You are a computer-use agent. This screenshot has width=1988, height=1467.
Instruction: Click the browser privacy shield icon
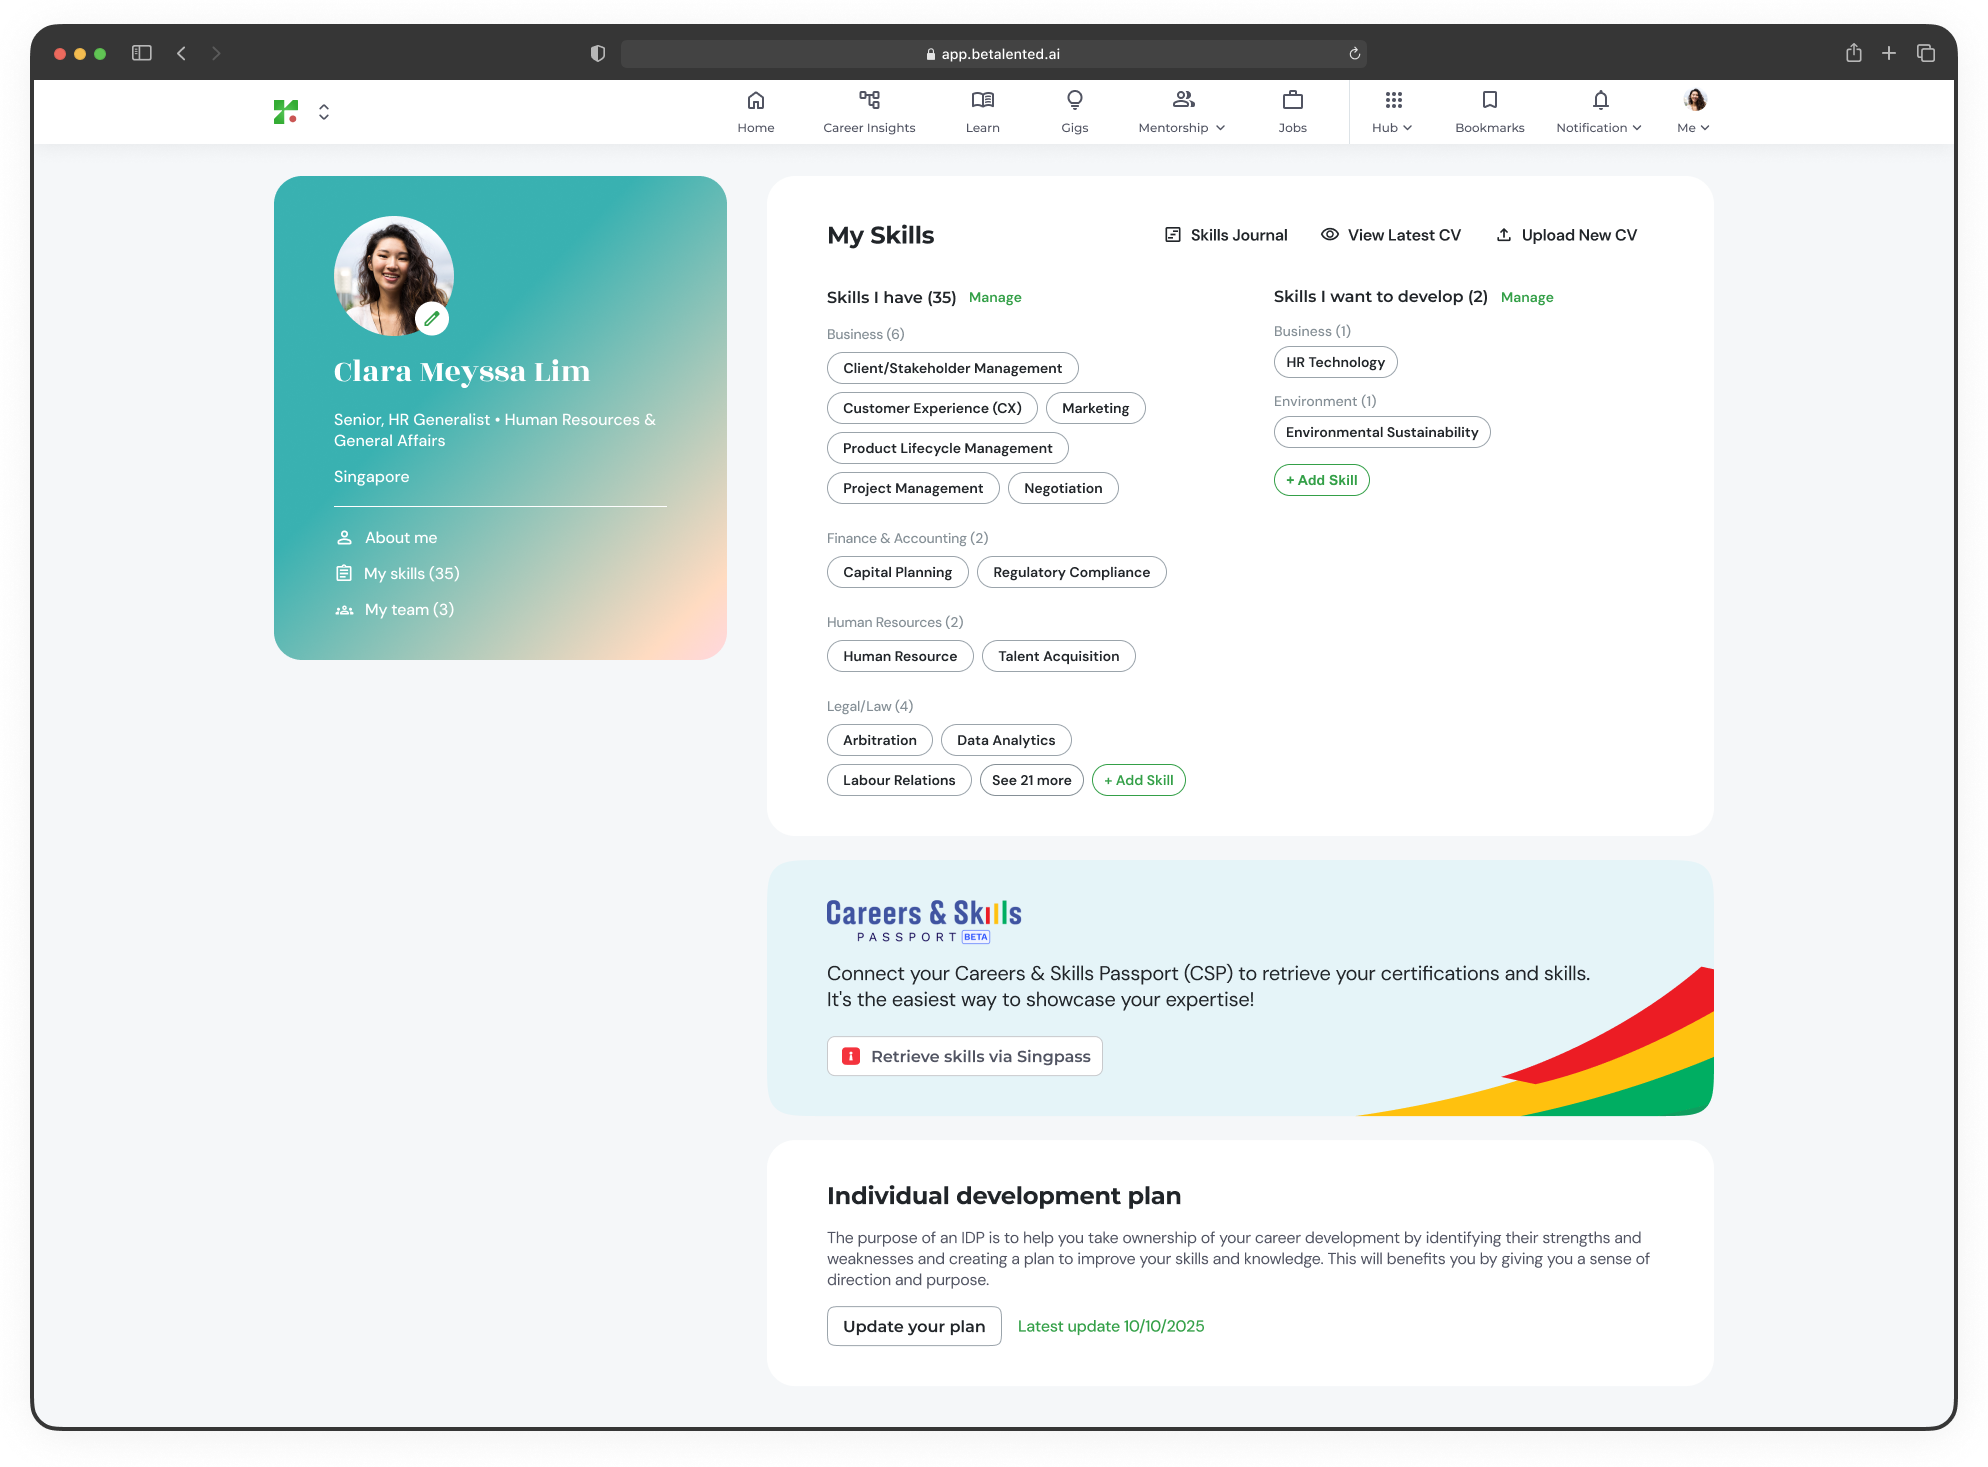pos(598,54)
